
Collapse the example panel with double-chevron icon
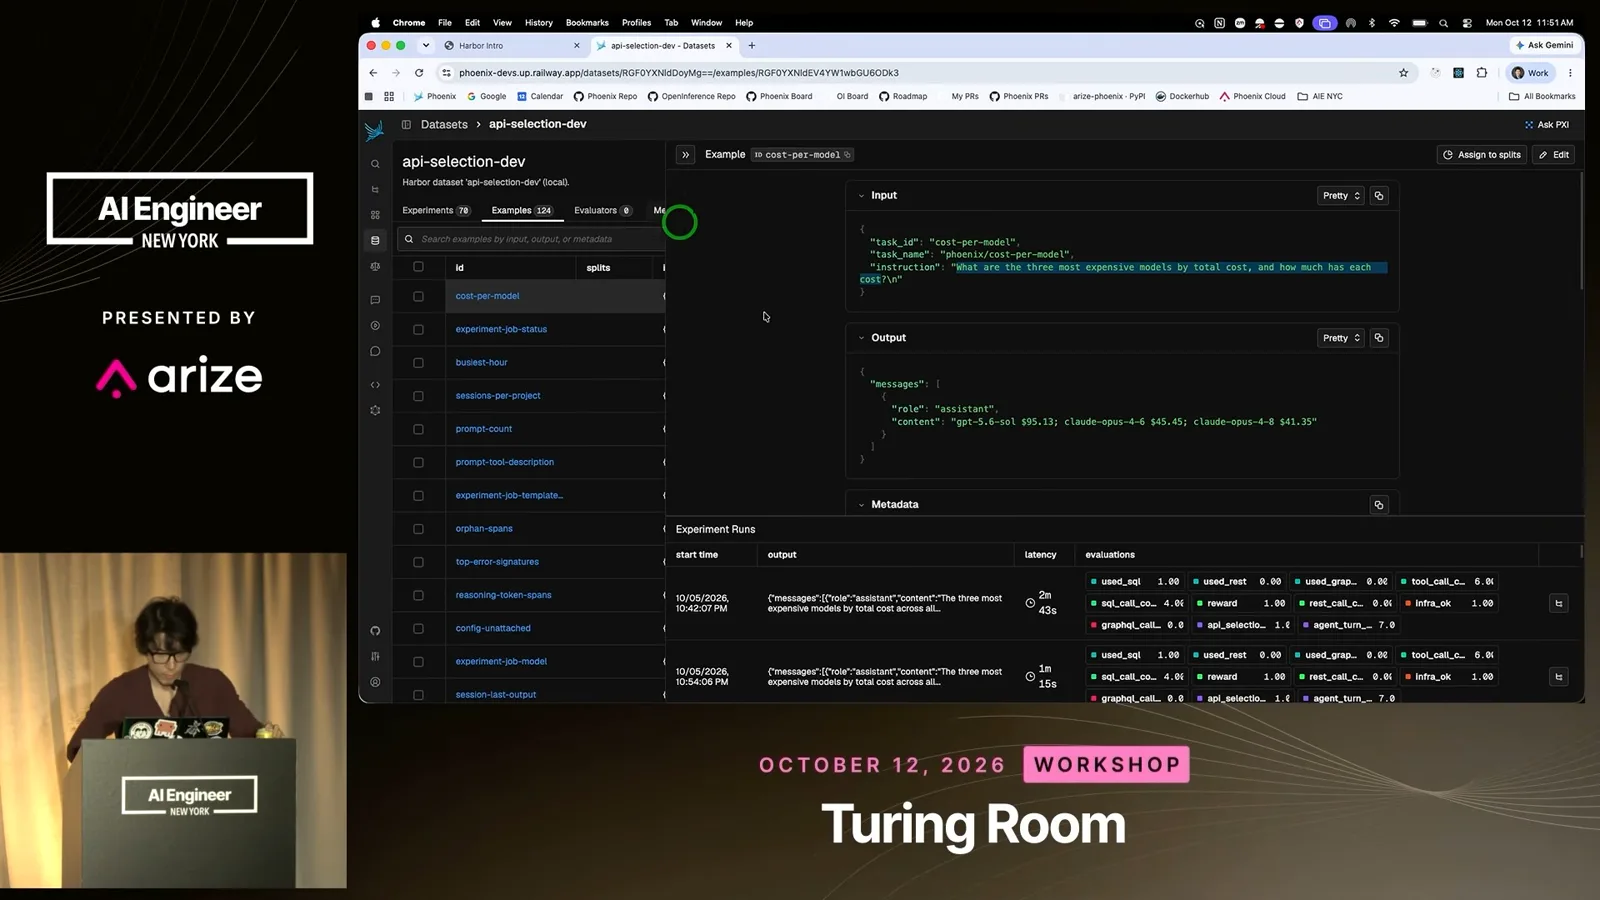point(685,155)
